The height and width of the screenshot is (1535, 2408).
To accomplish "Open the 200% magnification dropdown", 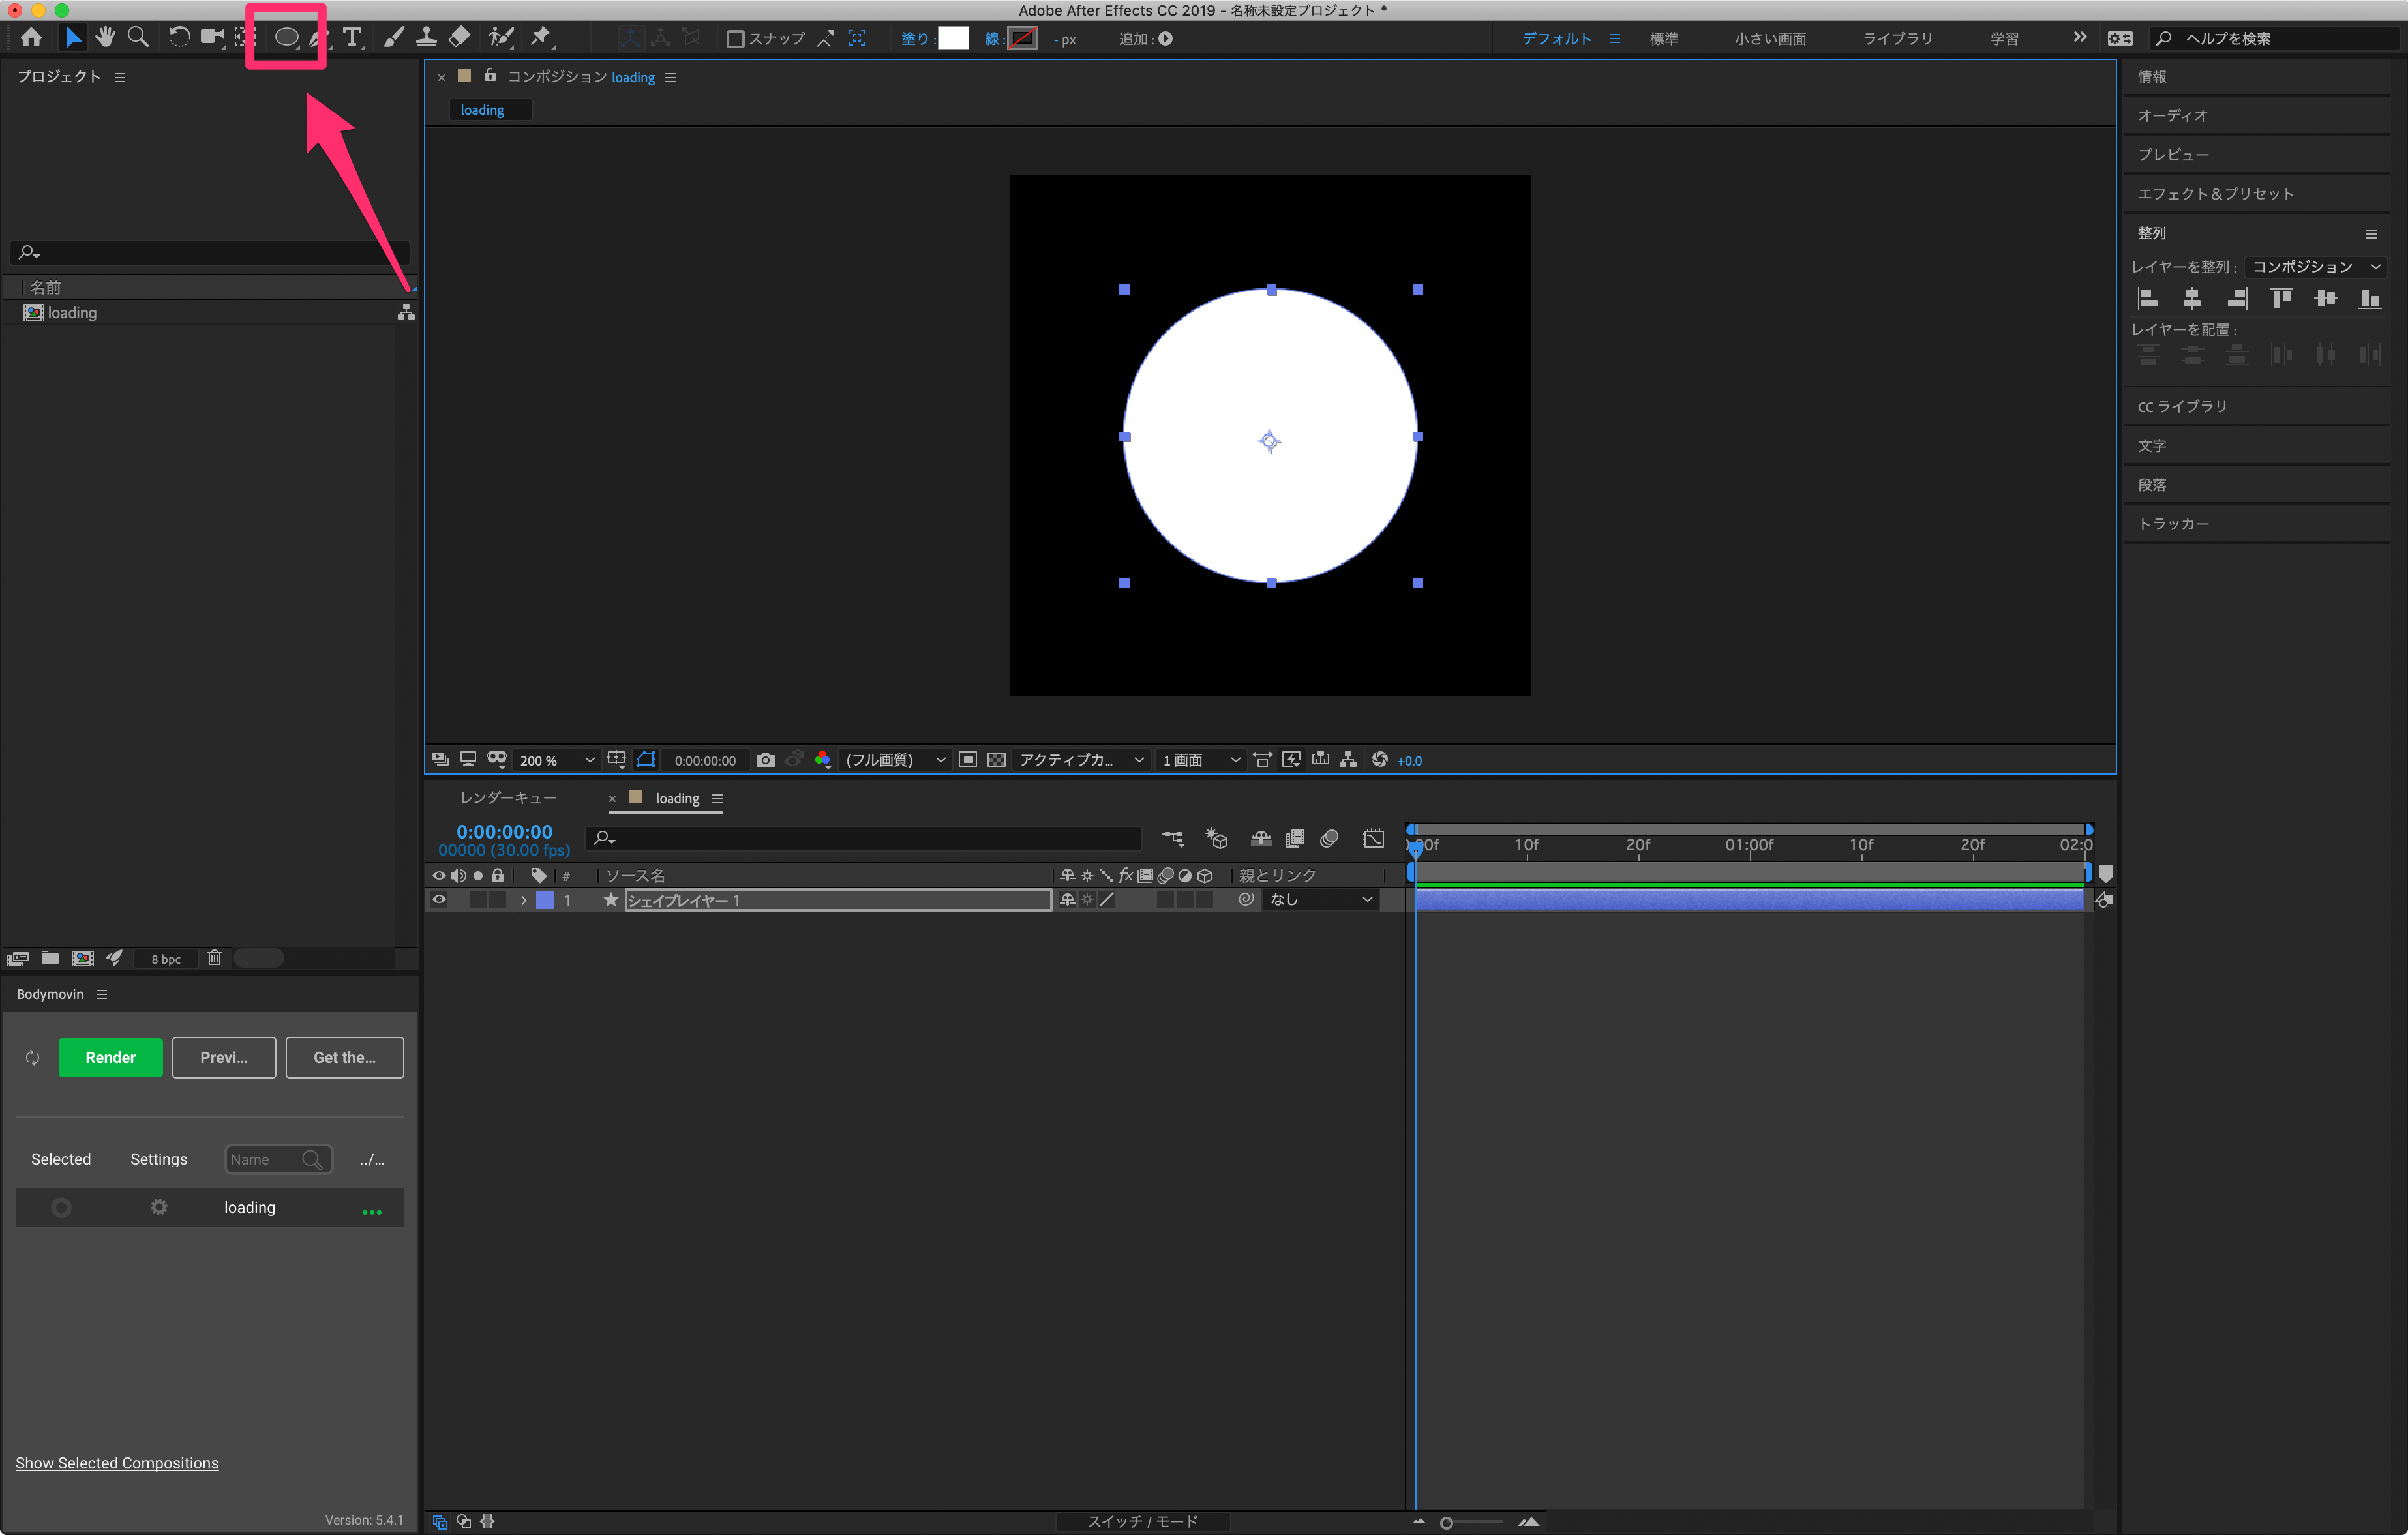I will tap(557, 760).
